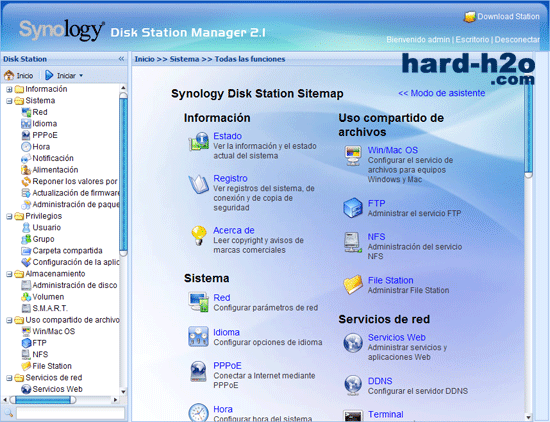The image size is (550, 422).
Task: Collapse the Almacenamiento tree node
Action: tap(9, 274)
